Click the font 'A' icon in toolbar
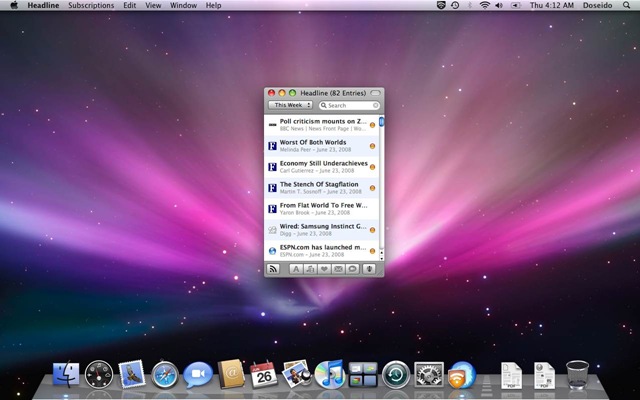The image size is (640, 400). pos(296,268)
